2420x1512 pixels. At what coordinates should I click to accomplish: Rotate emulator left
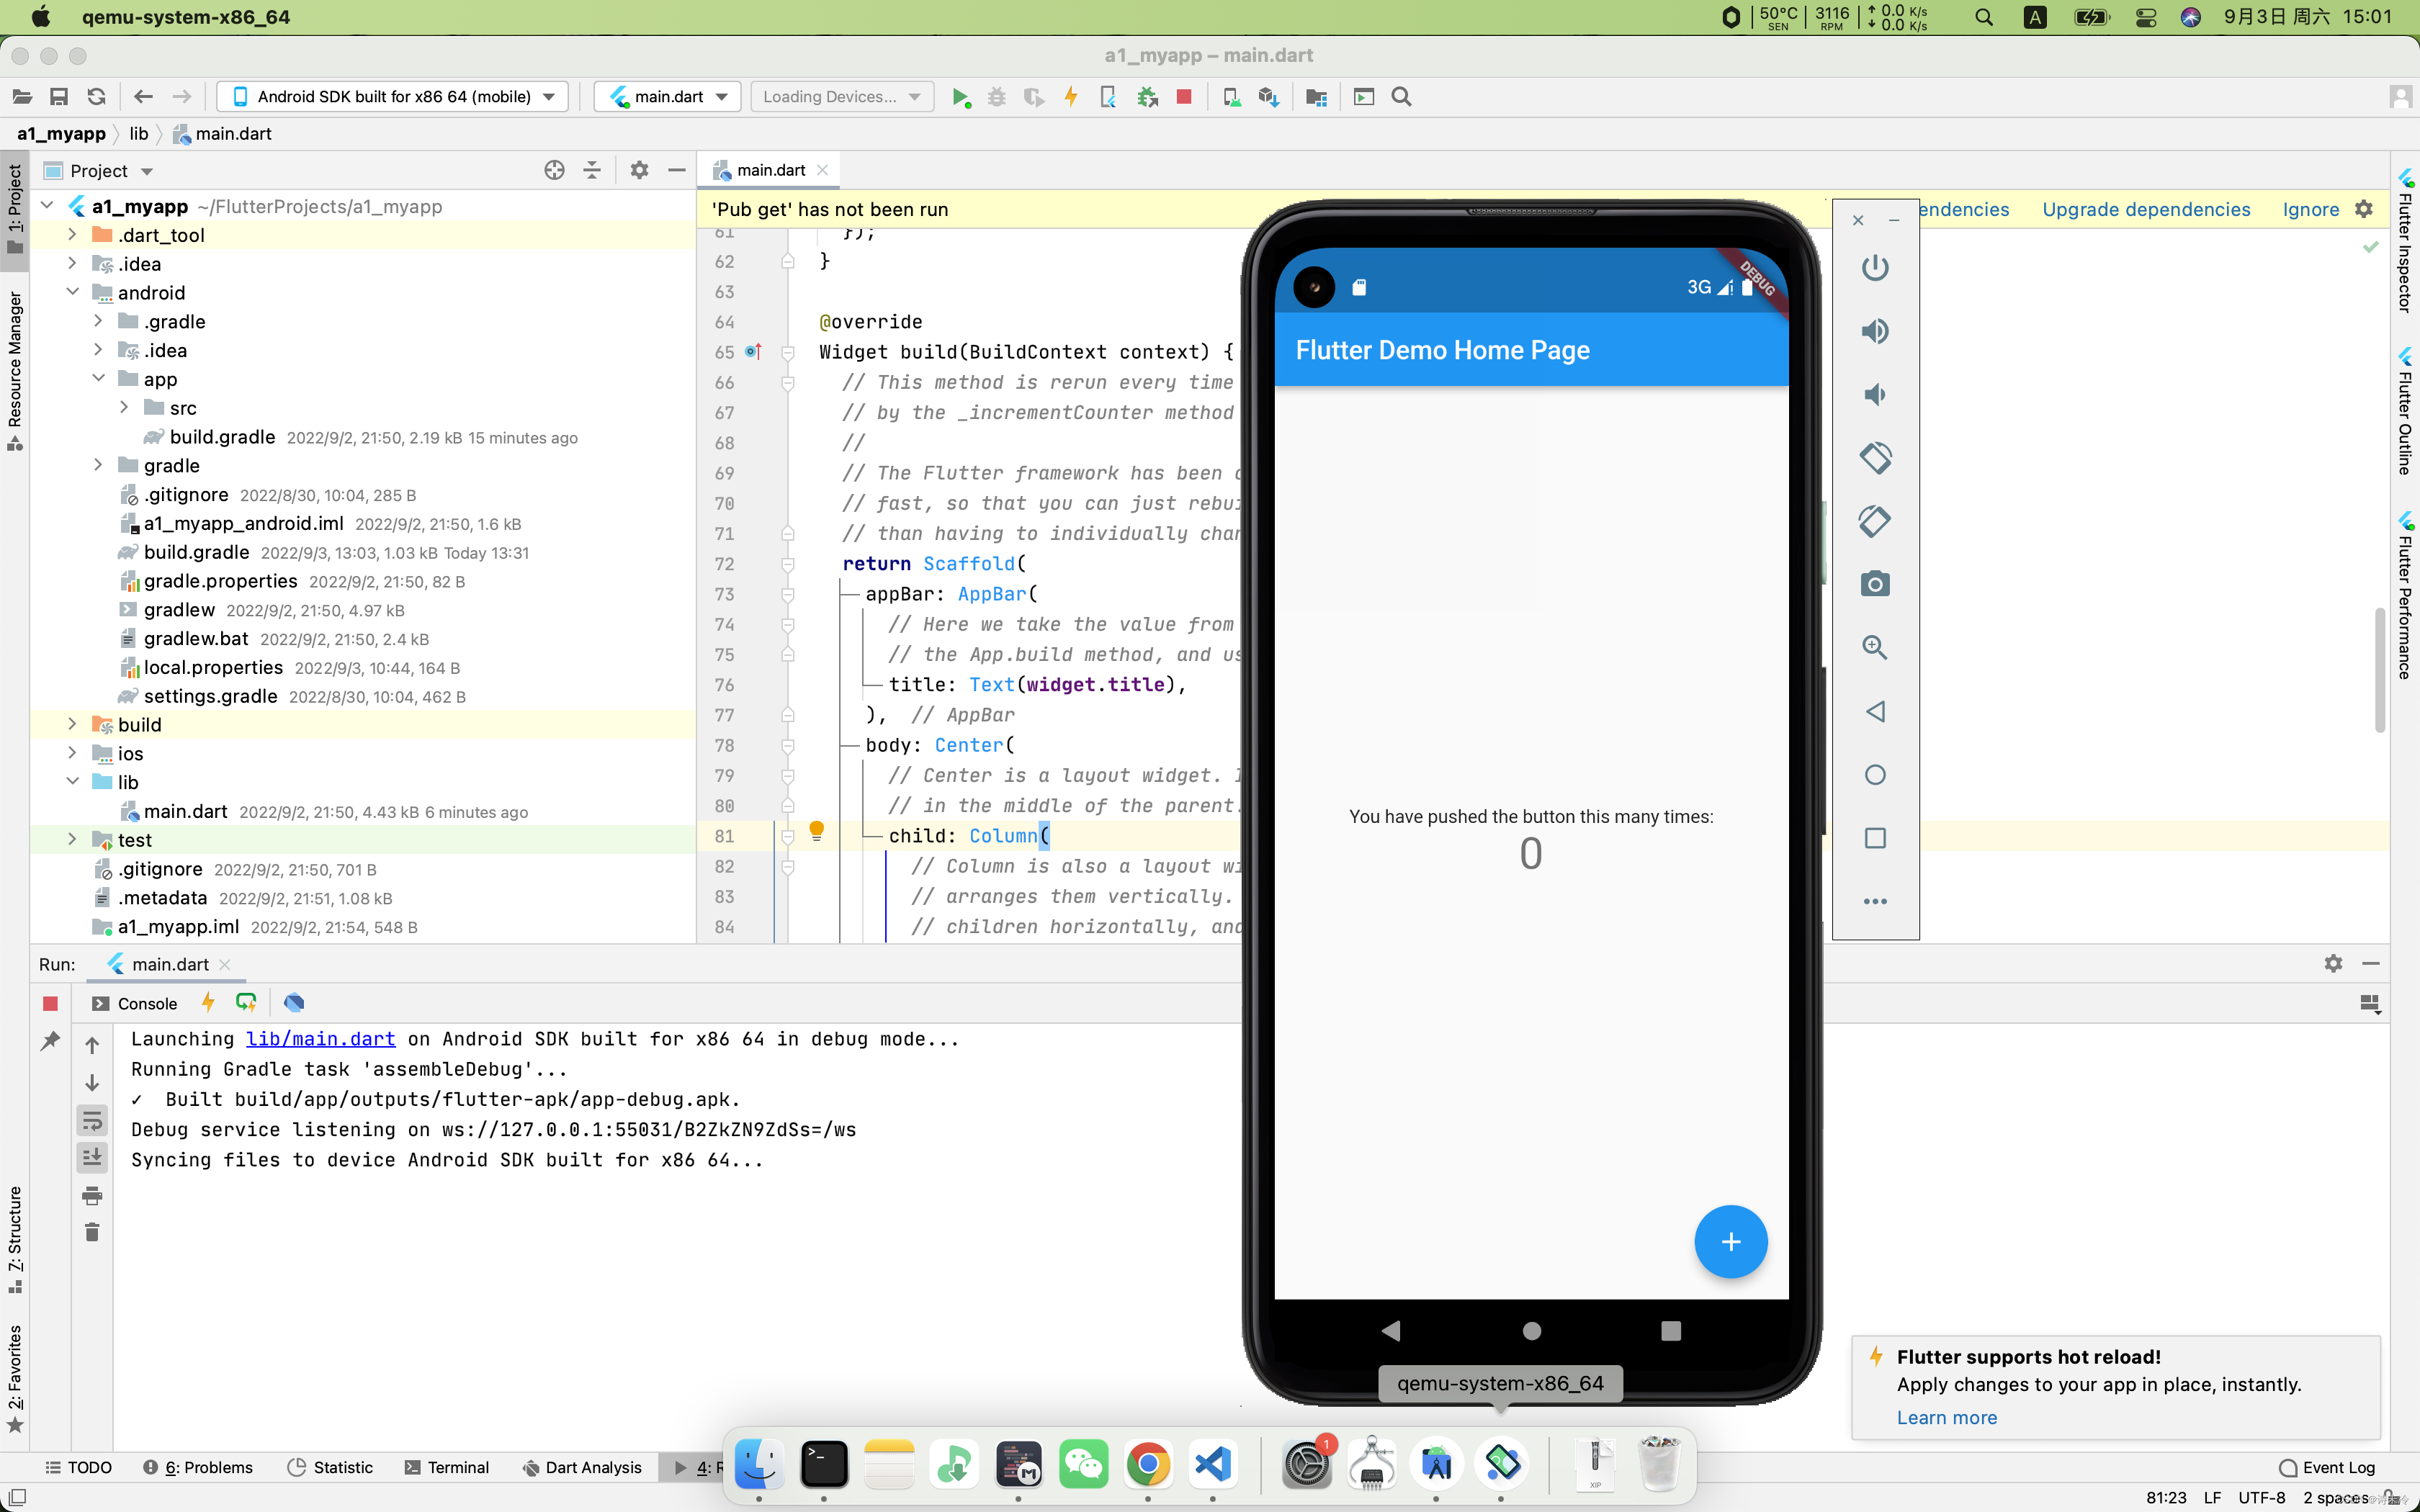pyautogui.click(x=1875, y=458)
